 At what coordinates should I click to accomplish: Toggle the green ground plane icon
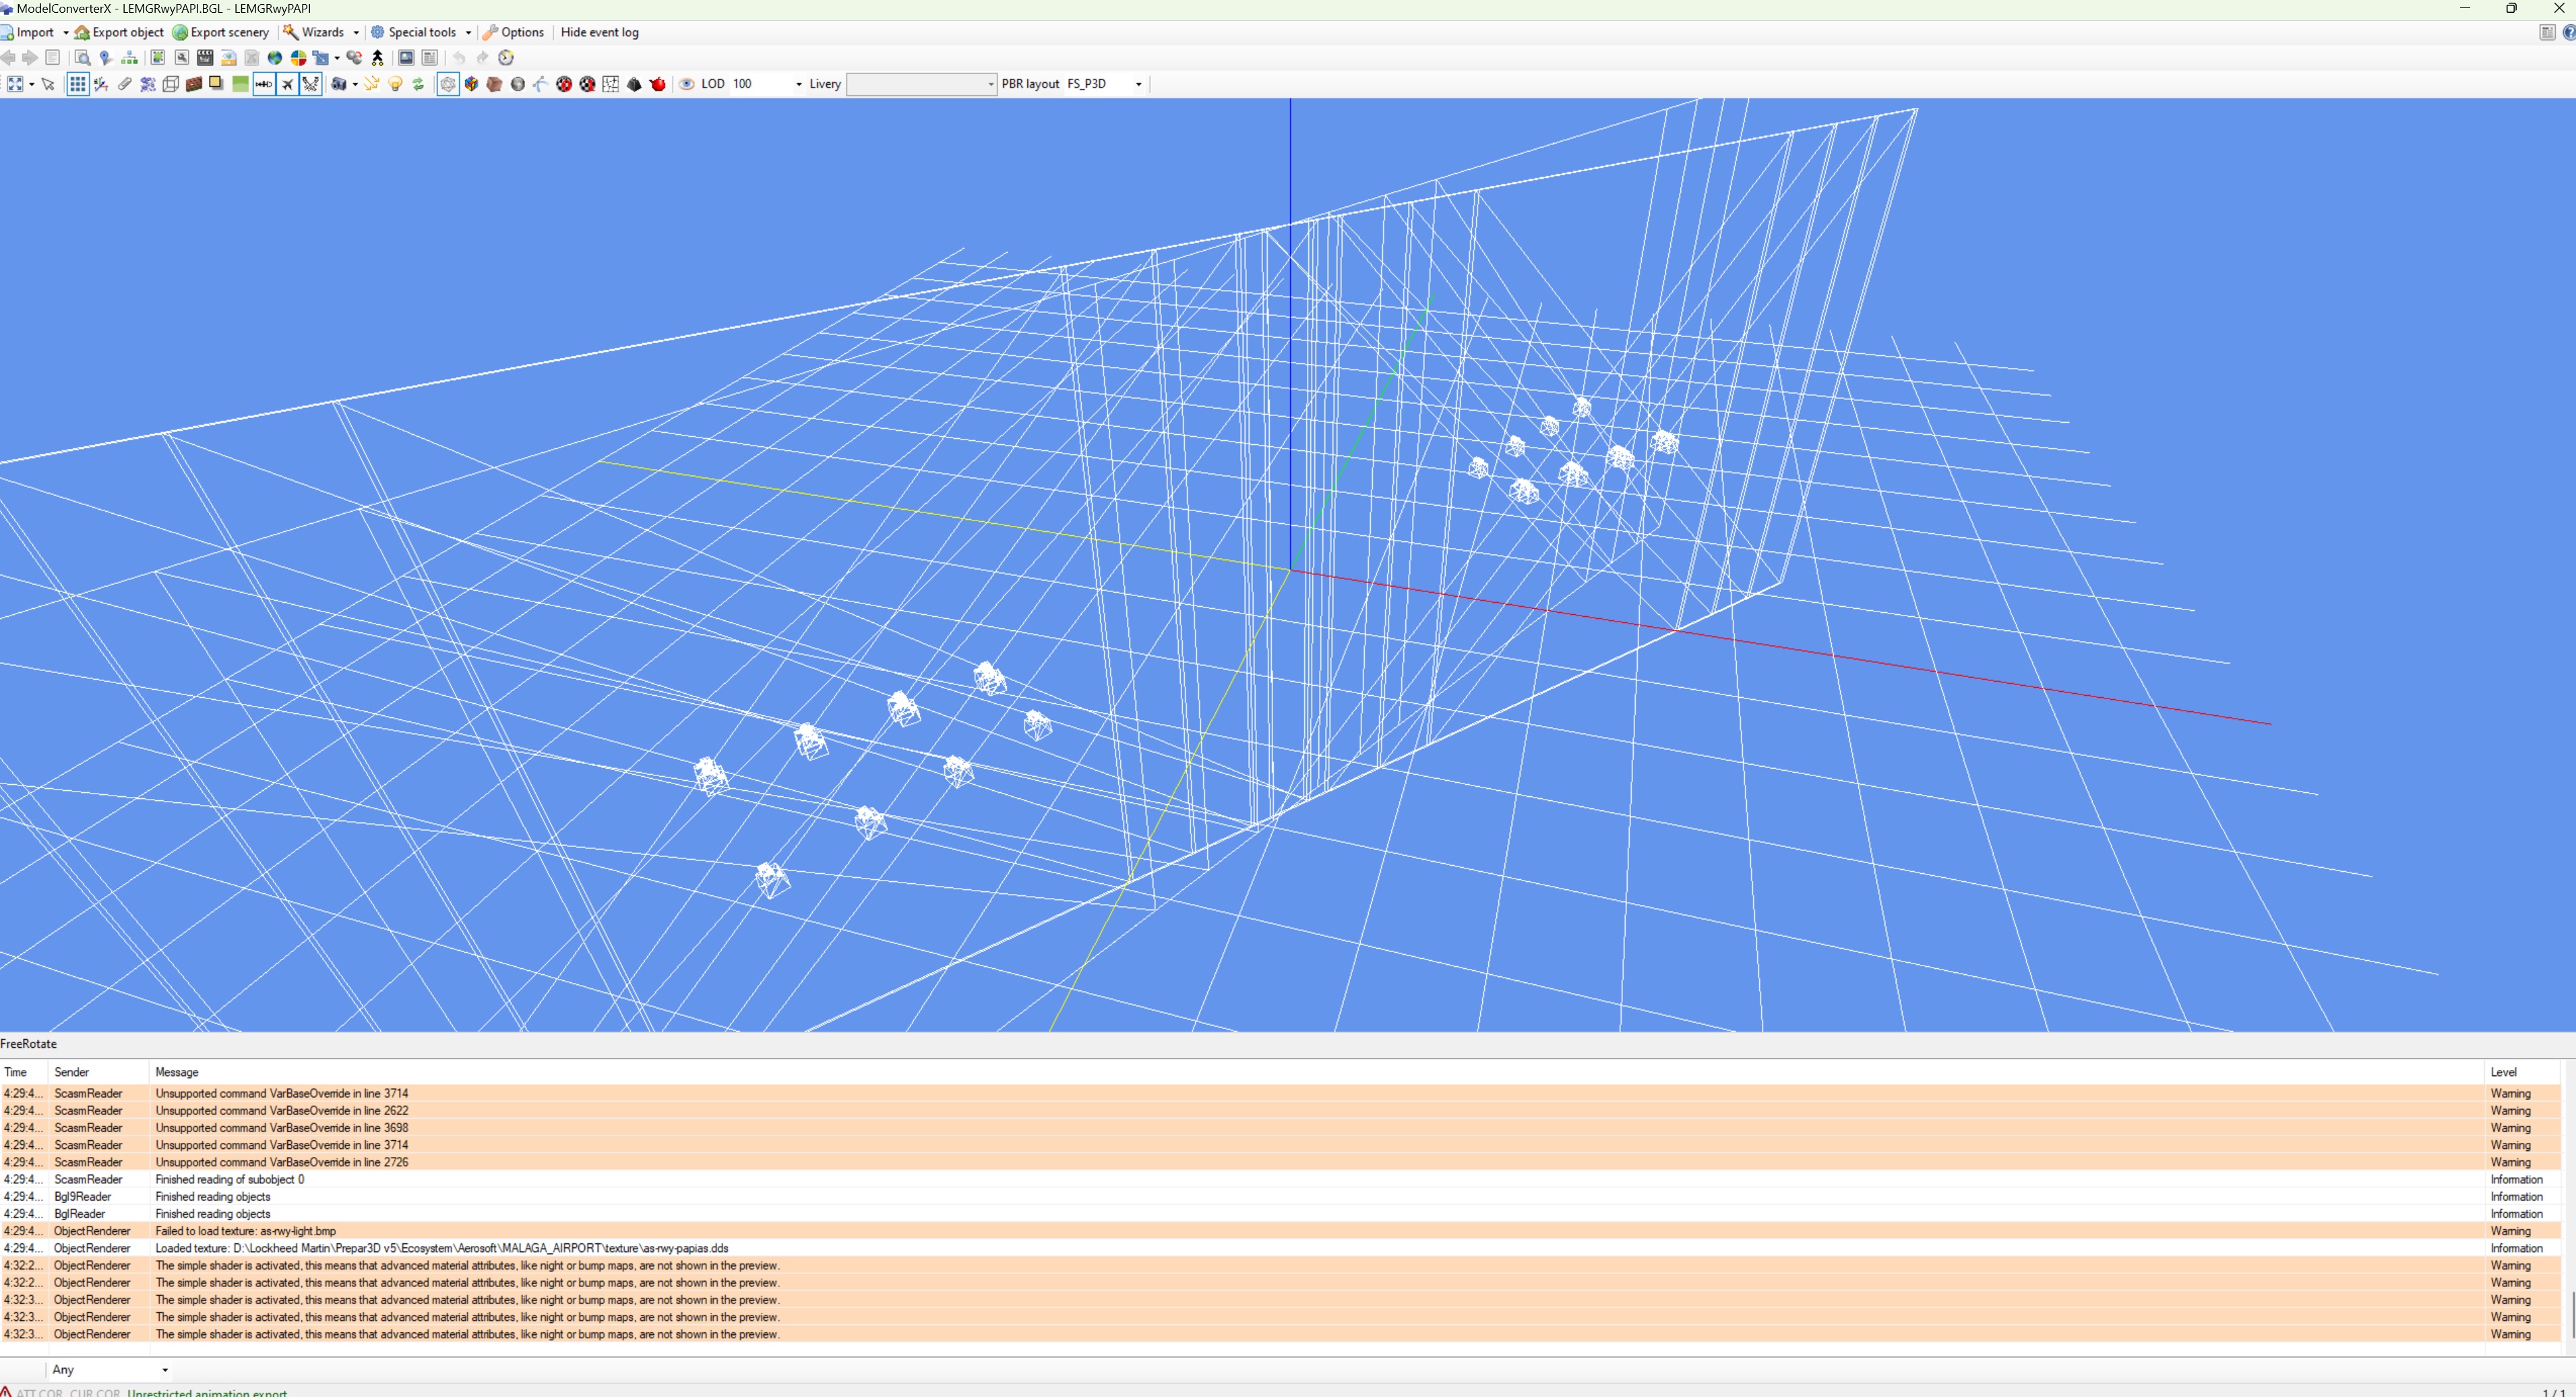(x=240, y=84)
